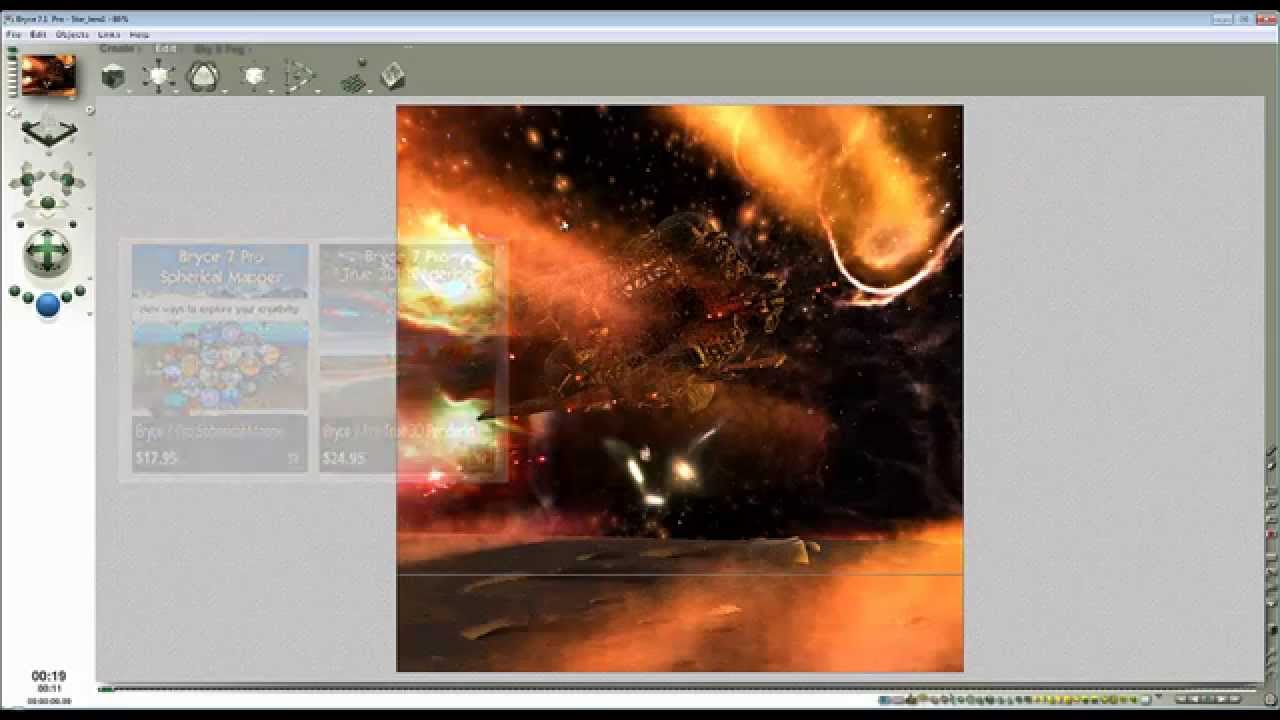This screenshot has height=720, width=1280.
Task: Click the left camera cross control
Action: click(x=27, y=180)
